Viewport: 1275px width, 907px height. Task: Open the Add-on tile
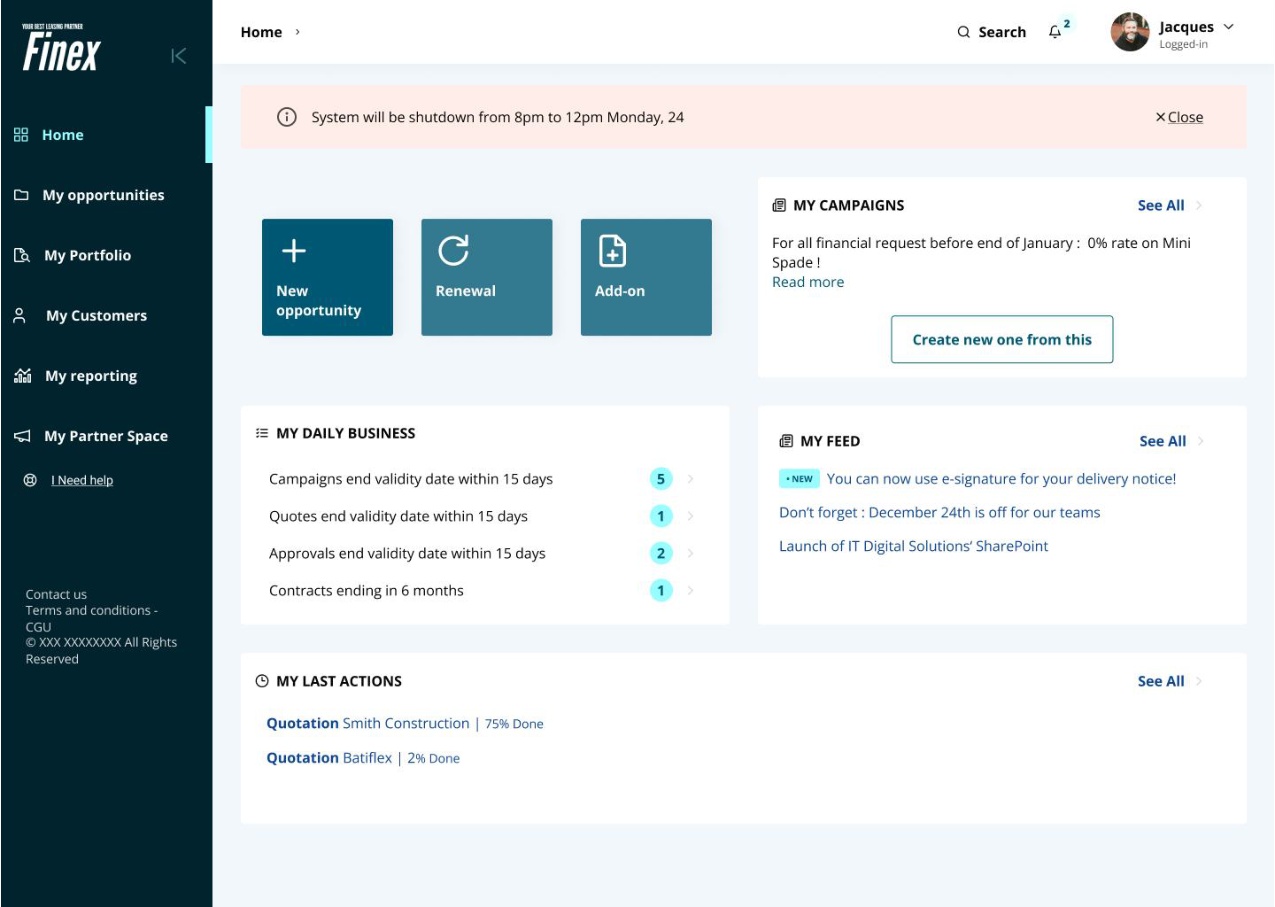(646, 277)
